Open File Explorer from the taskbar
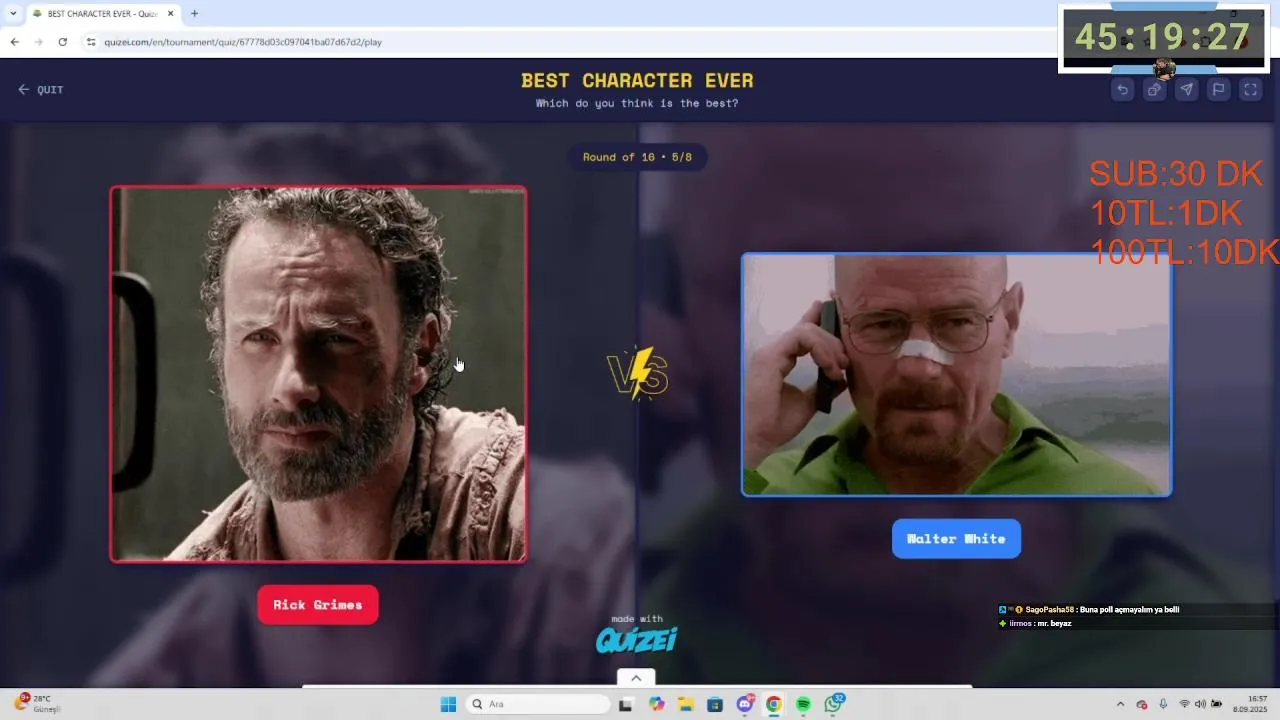This screenshot has height=720, width=1280. point(685,704)
